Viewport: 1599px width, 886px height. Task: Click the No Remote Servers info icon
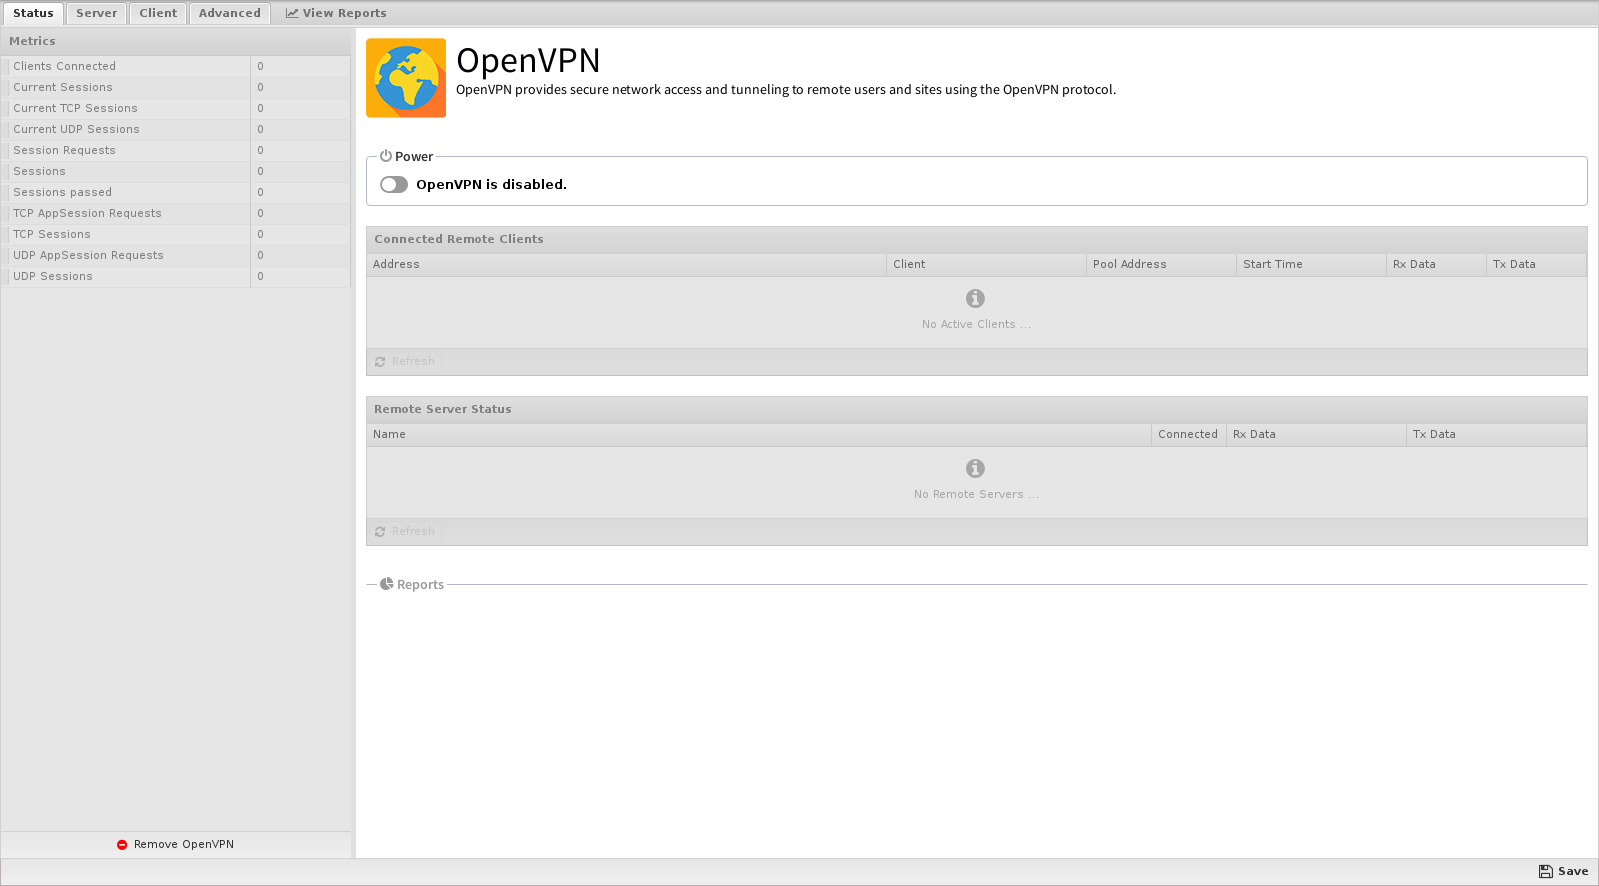975,468
